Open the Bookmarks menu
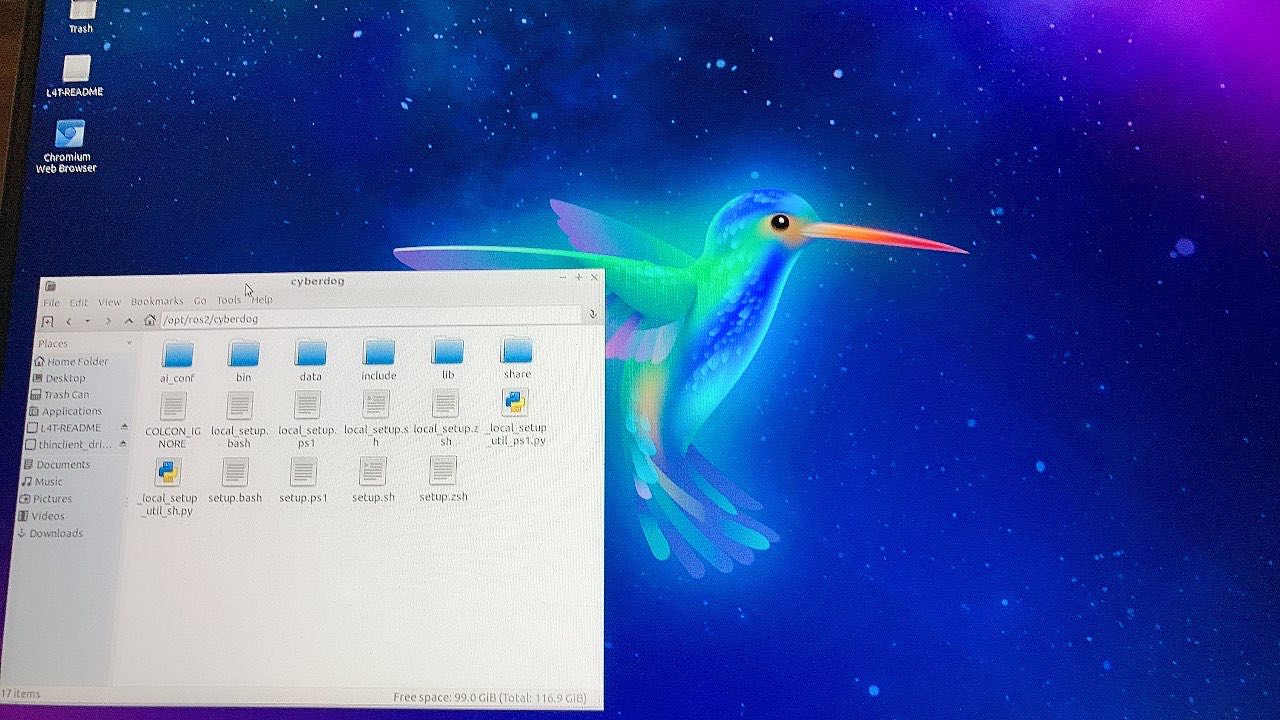 157,301
